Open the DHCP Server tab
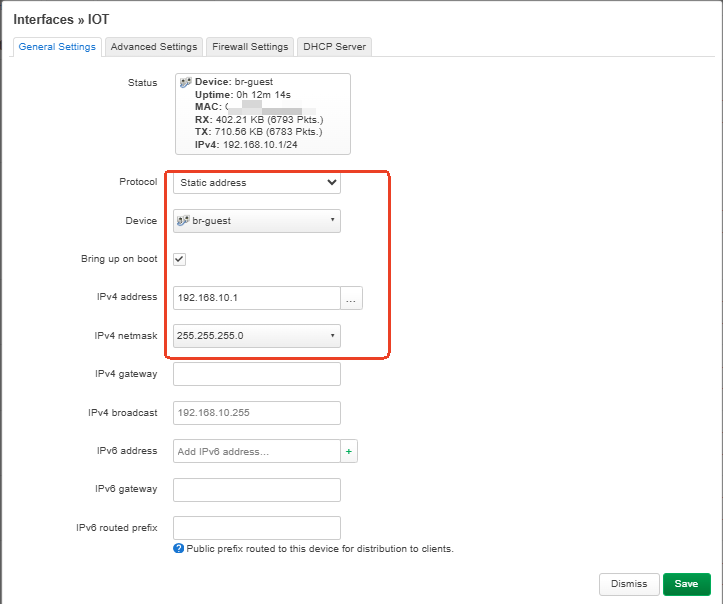Screen dimensions: 723x604 (334, 47)
